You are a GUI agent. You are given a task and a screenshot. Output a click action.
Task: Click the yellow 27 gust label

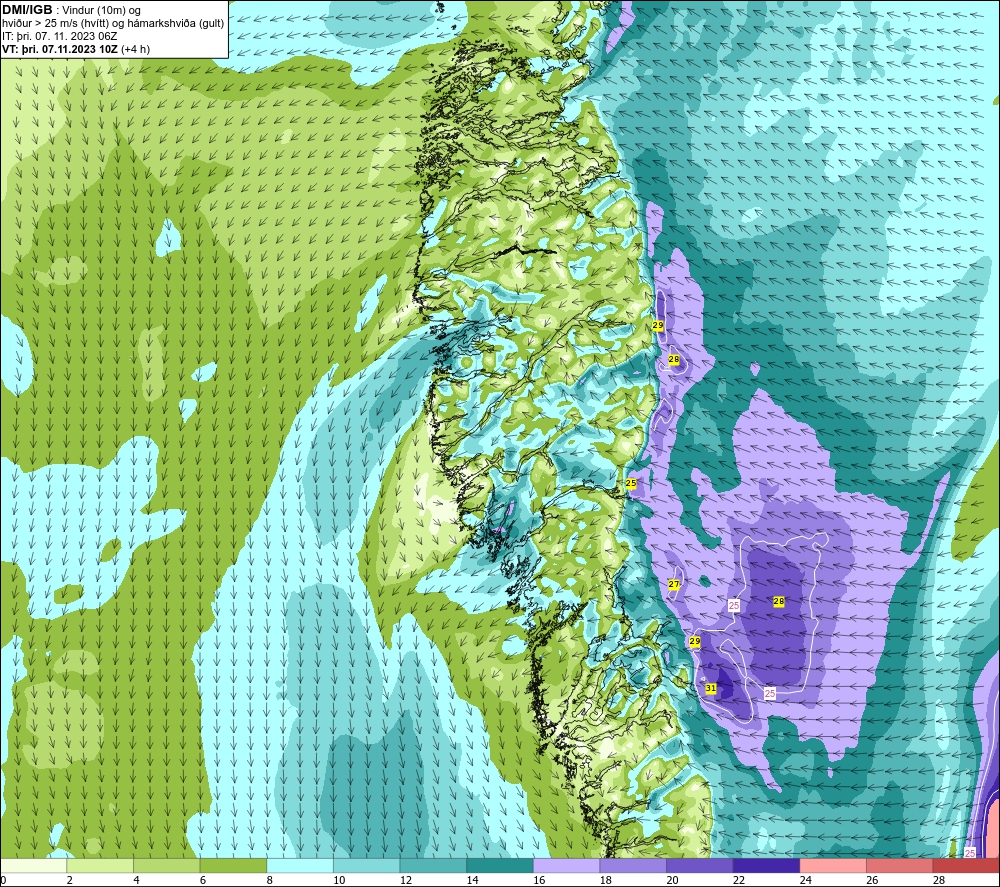coord(674,584)
